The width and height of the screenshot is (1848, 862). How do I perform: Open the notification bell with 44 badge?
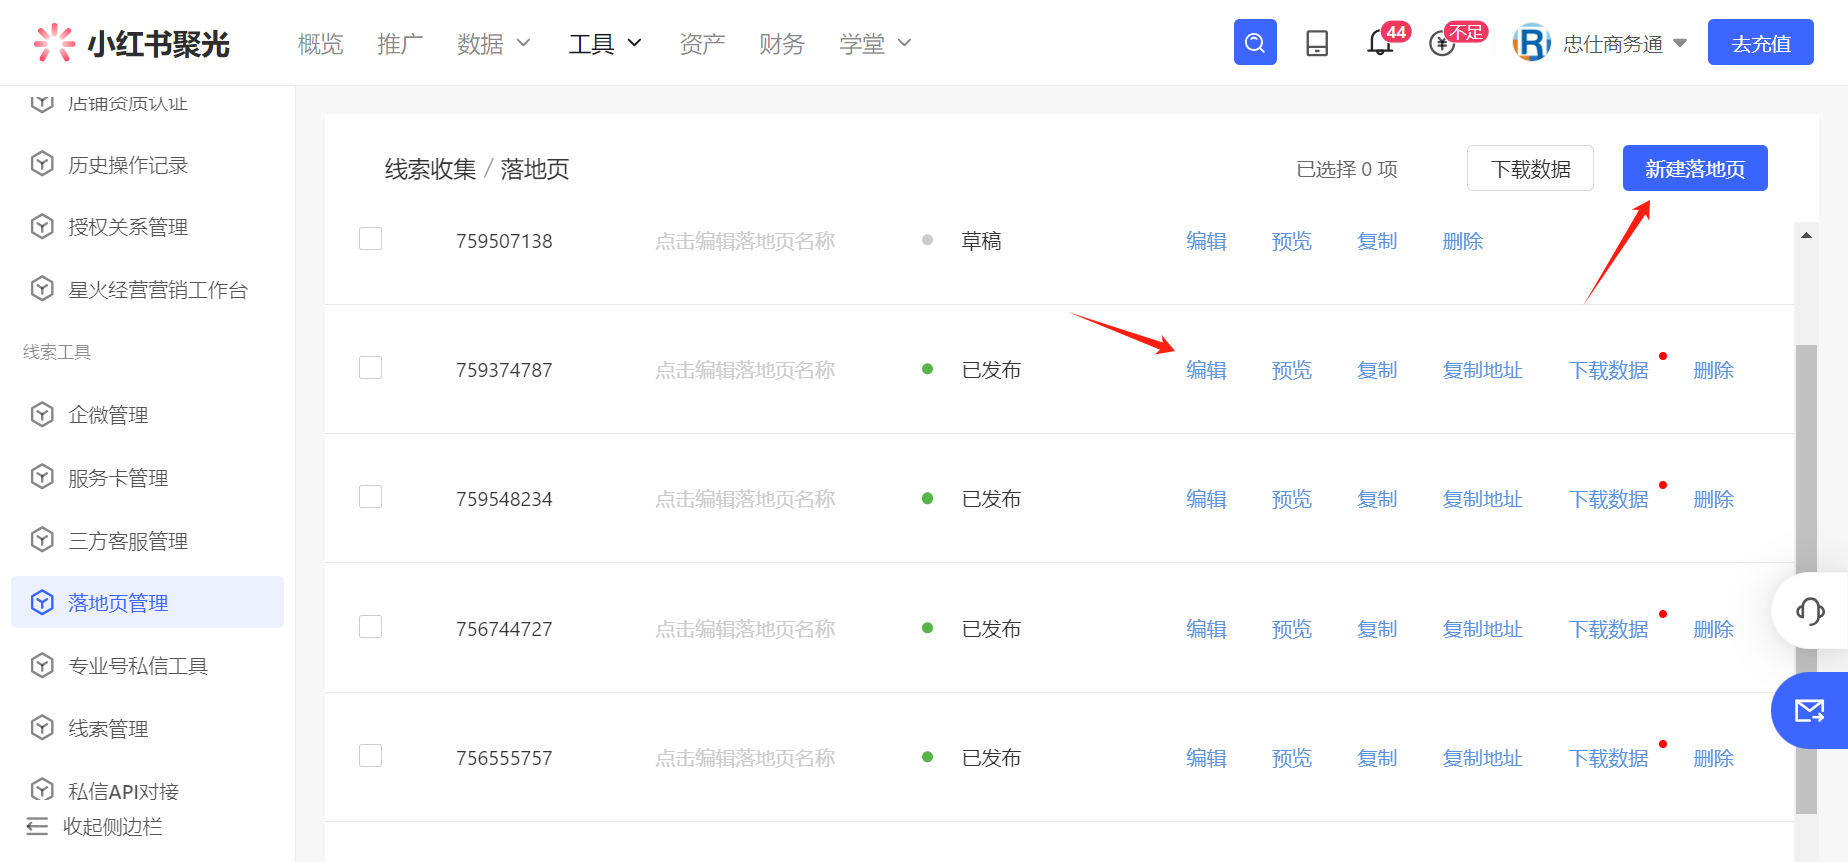click(1380, 43)
